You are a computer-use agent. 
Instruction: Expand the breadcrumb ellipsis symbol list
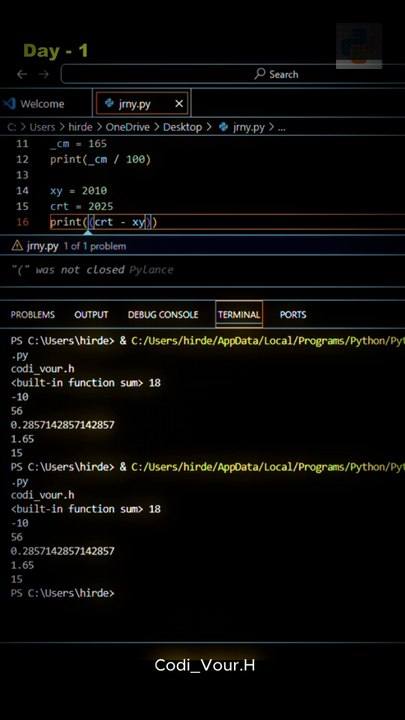[281, 128]
